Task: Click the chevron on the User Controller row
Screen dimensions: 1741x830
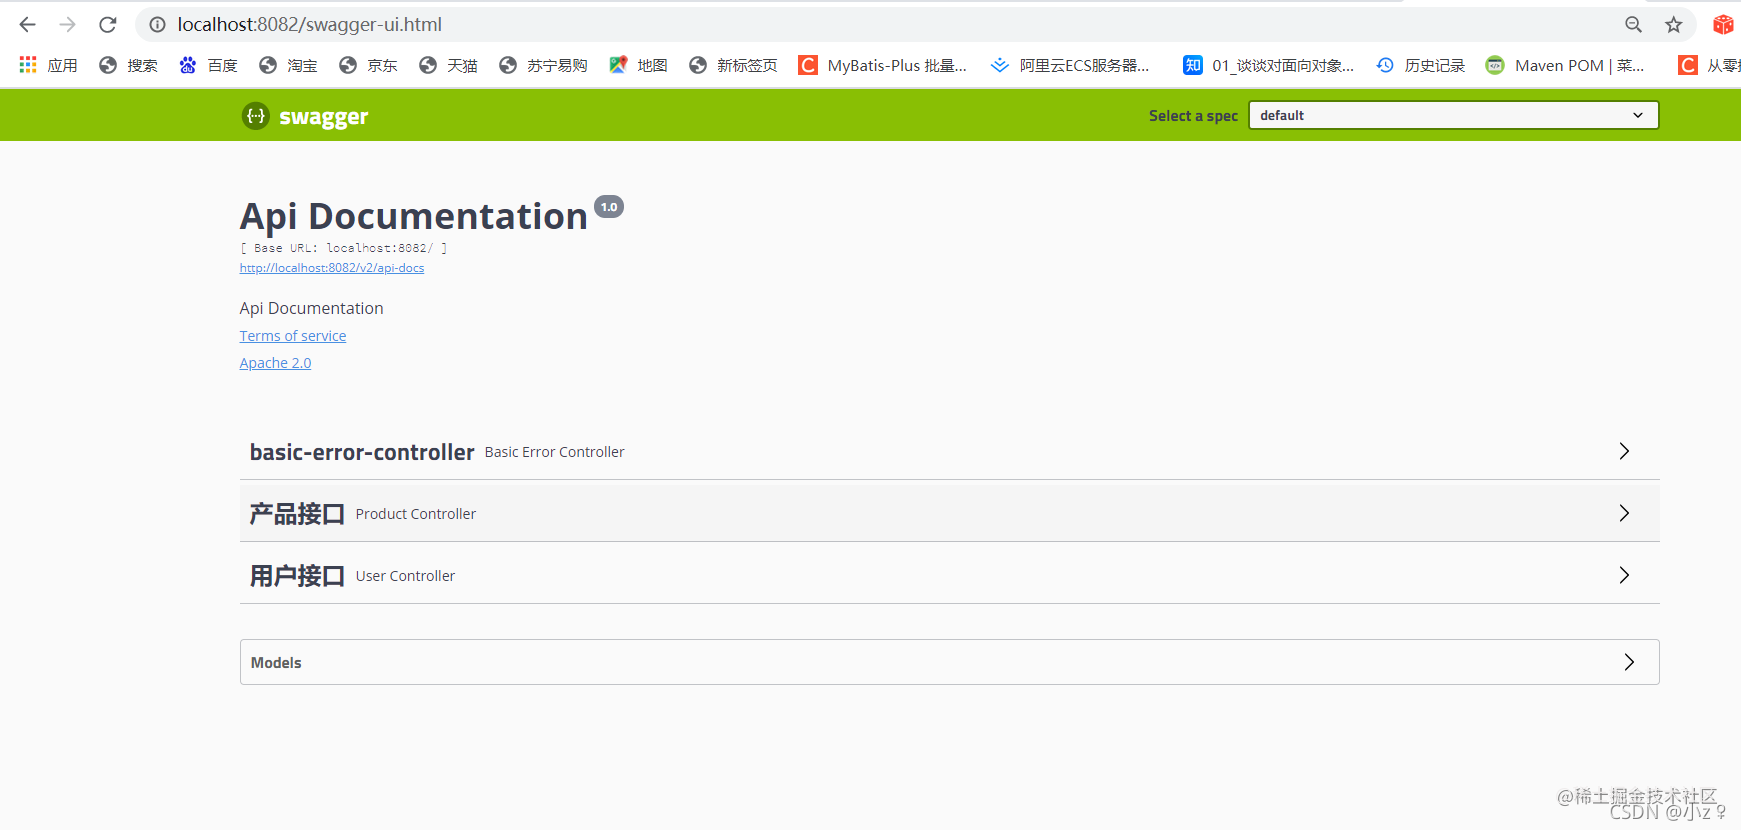Action: click(1624, 575)
